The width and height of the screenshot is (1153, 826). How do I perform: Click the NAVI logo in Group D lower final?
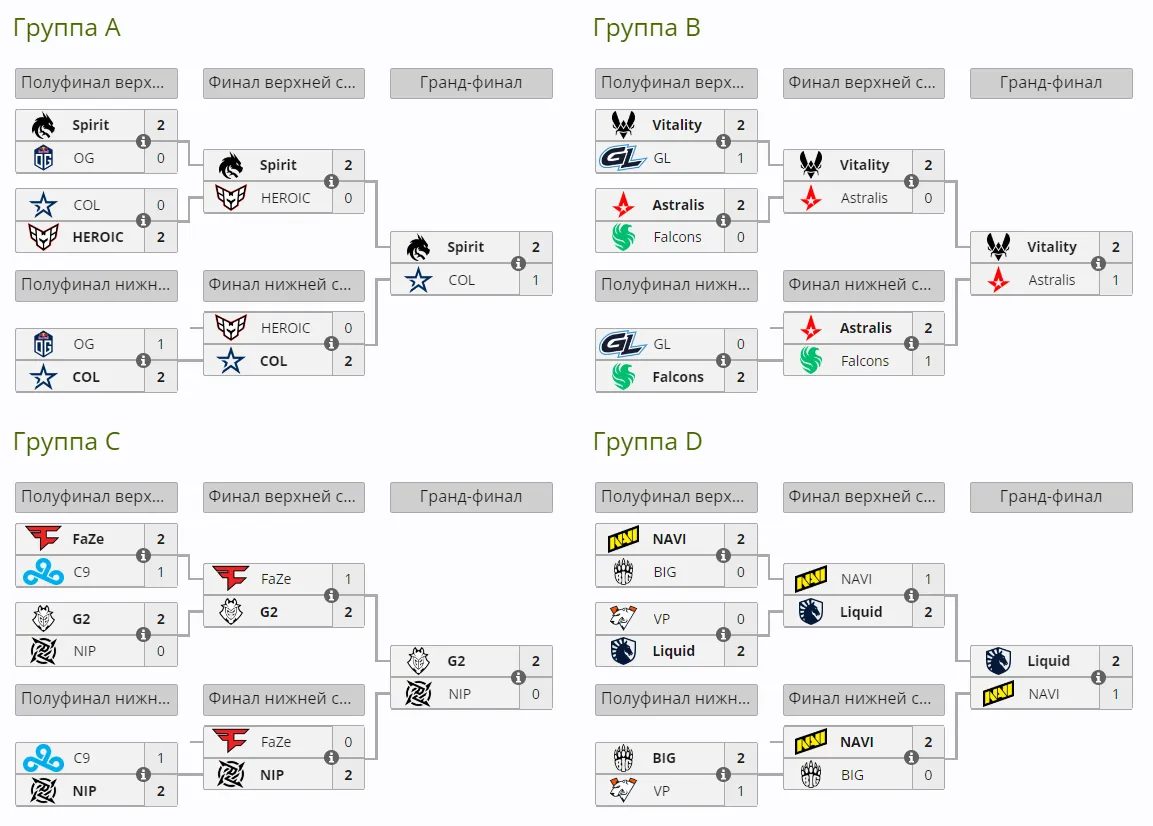tap(810, 741)
